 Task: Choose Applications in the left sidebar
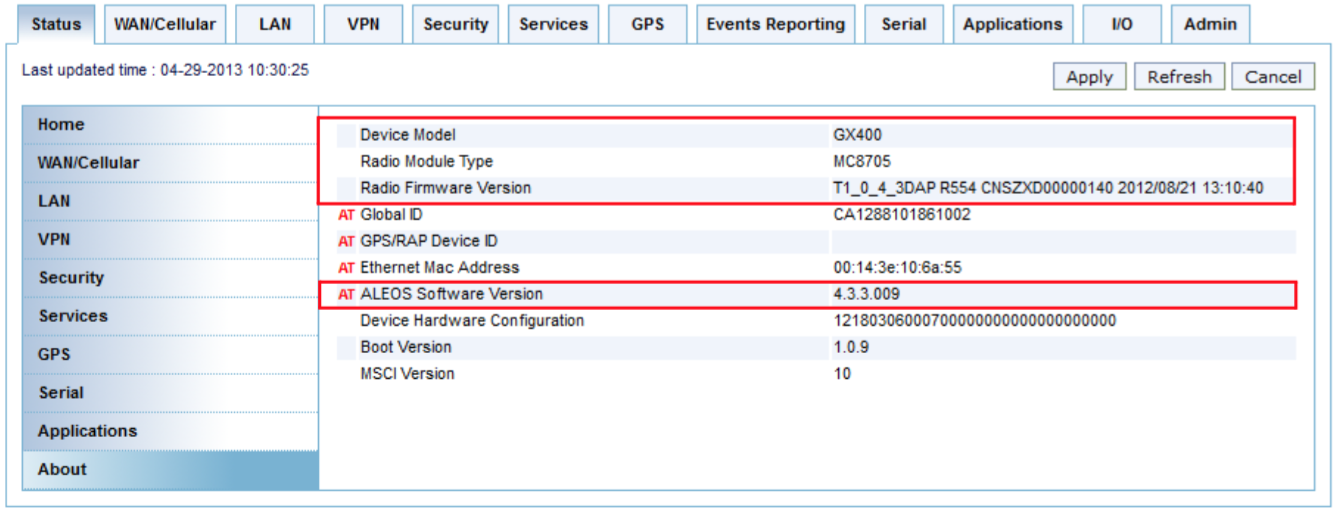[x=87, y=431]
